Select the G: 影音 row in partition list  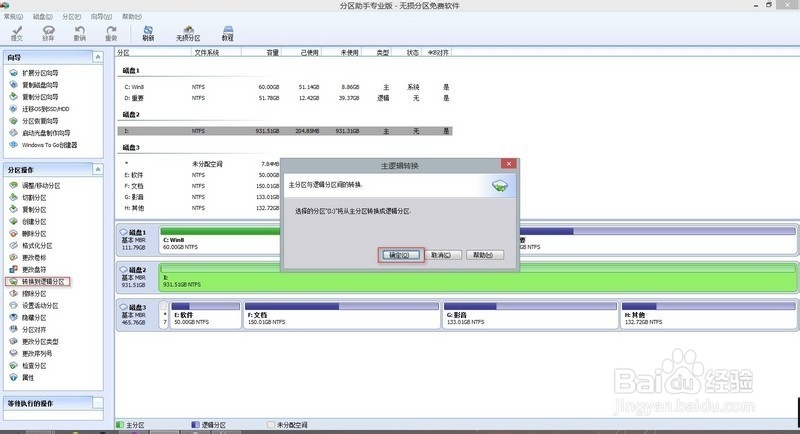(x=200, y=197)
